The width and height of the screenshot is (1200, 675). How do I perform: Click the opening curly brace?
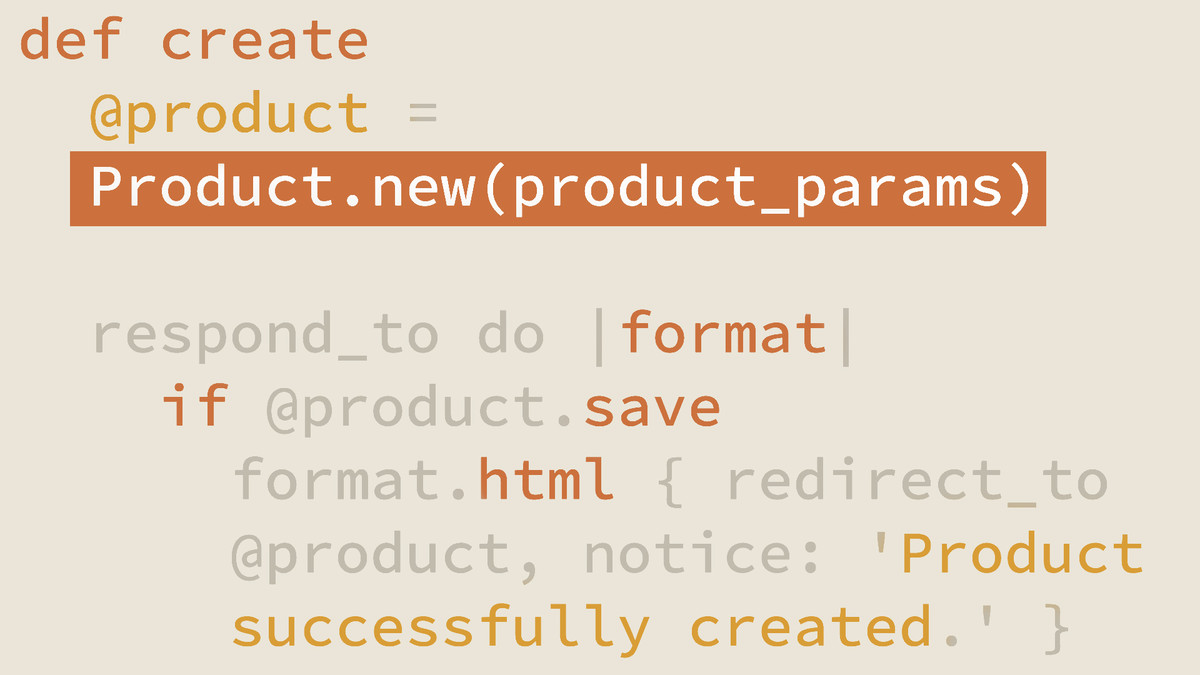tap(669, 481)
